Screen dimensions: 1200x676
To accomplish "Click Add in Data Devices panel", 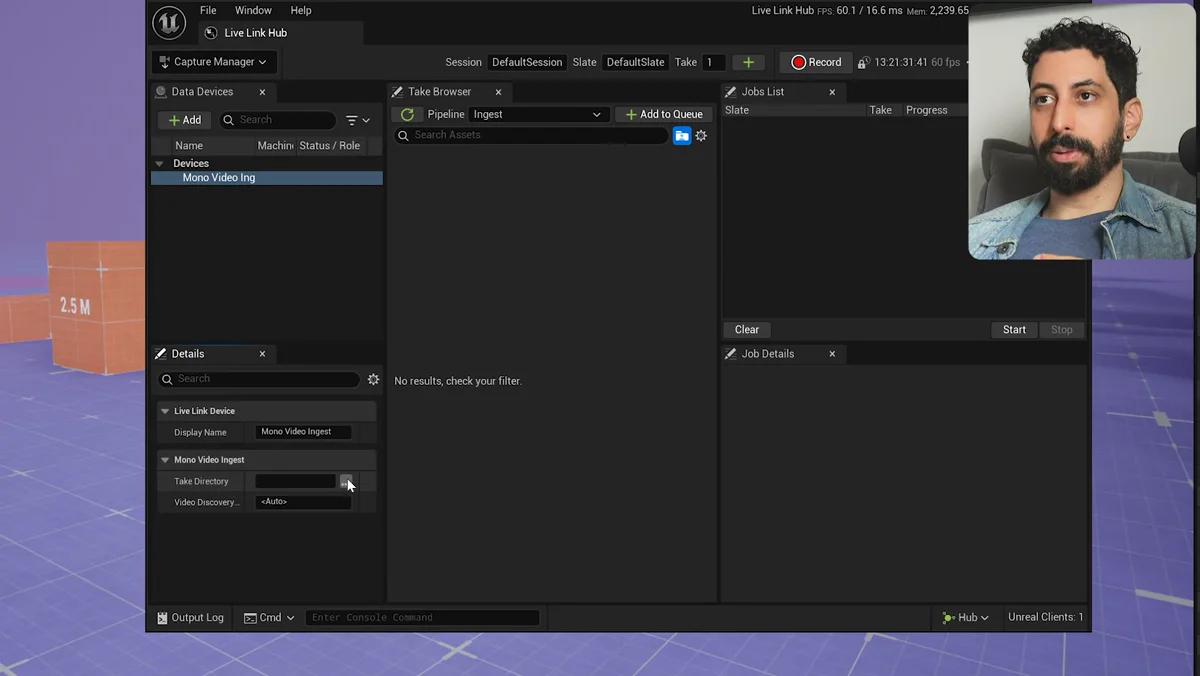I will (184, 120).
